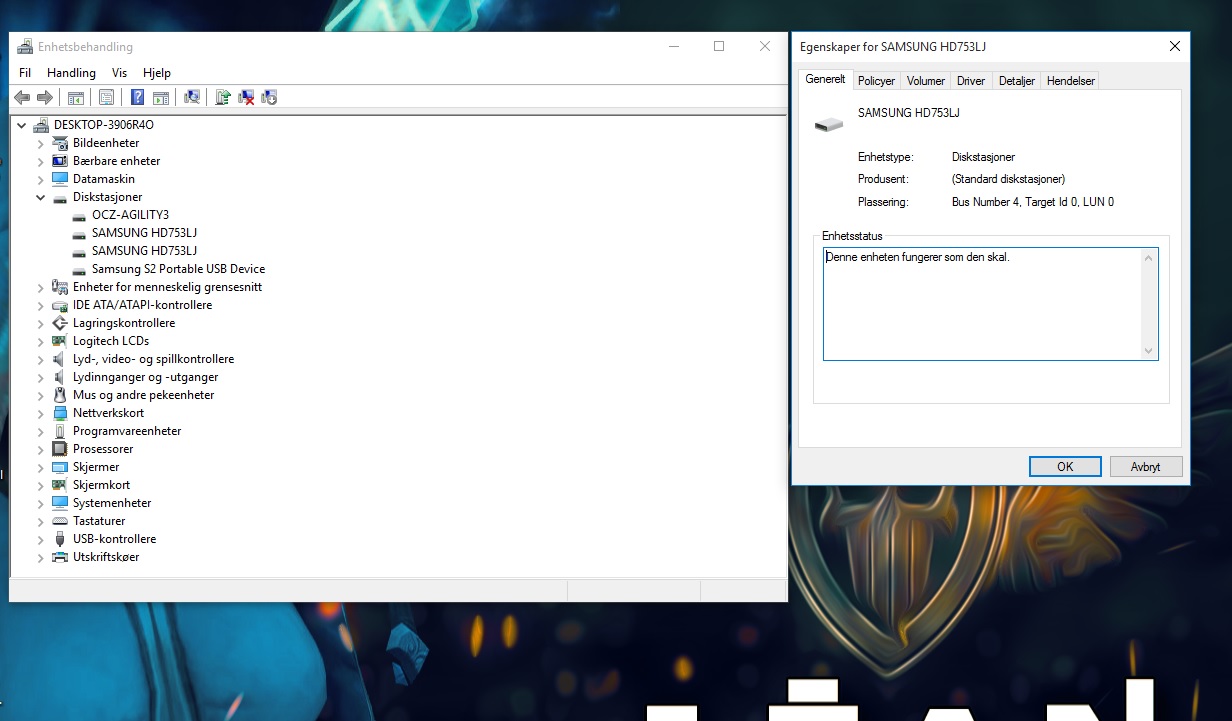Click the Update driver toolbar icon

coord(223,97)
